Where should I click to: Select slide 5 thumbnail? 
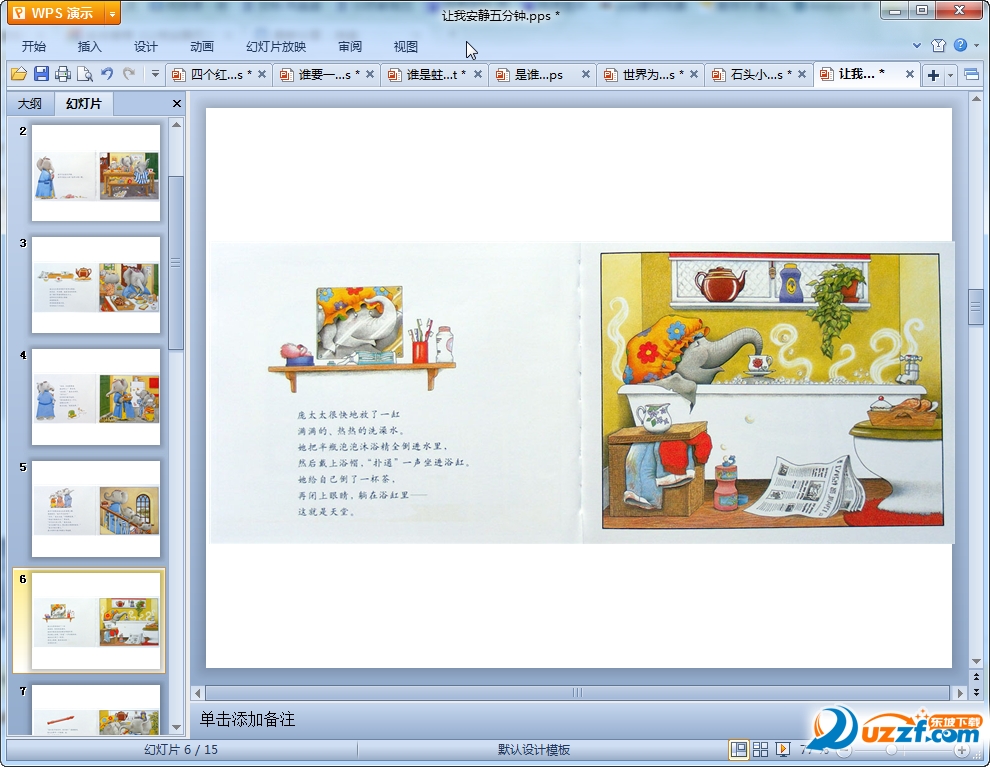pyautogui.click(x=96, y=509)
